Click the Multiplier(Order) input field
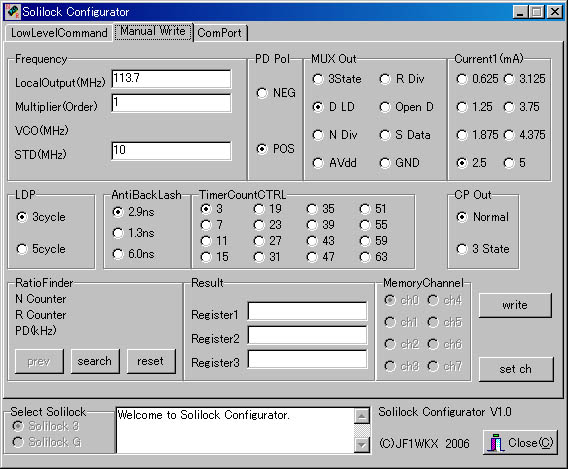This screenshot has height=469, width=568. click(171, 103)
